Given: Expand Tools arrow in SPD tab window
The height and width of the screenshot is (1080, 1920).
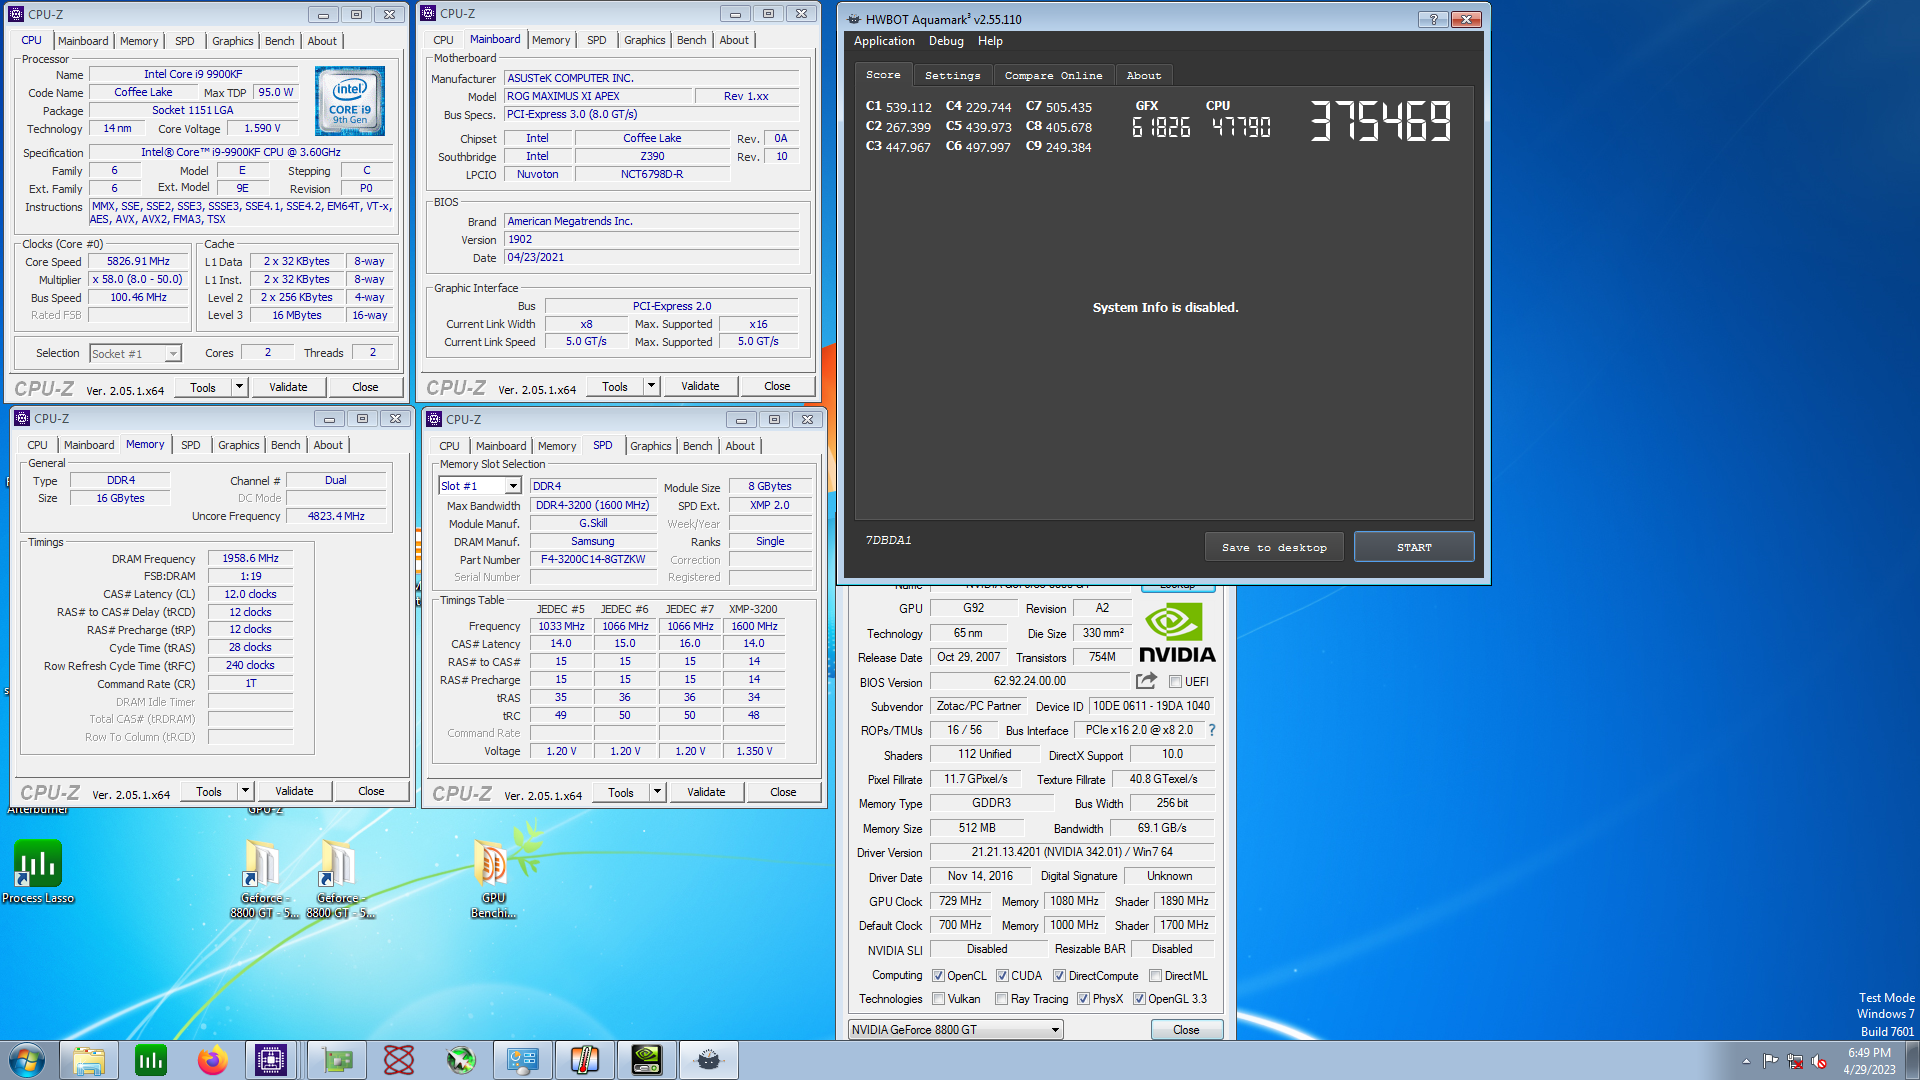Looking at the screenshot, I should point(657,792).
